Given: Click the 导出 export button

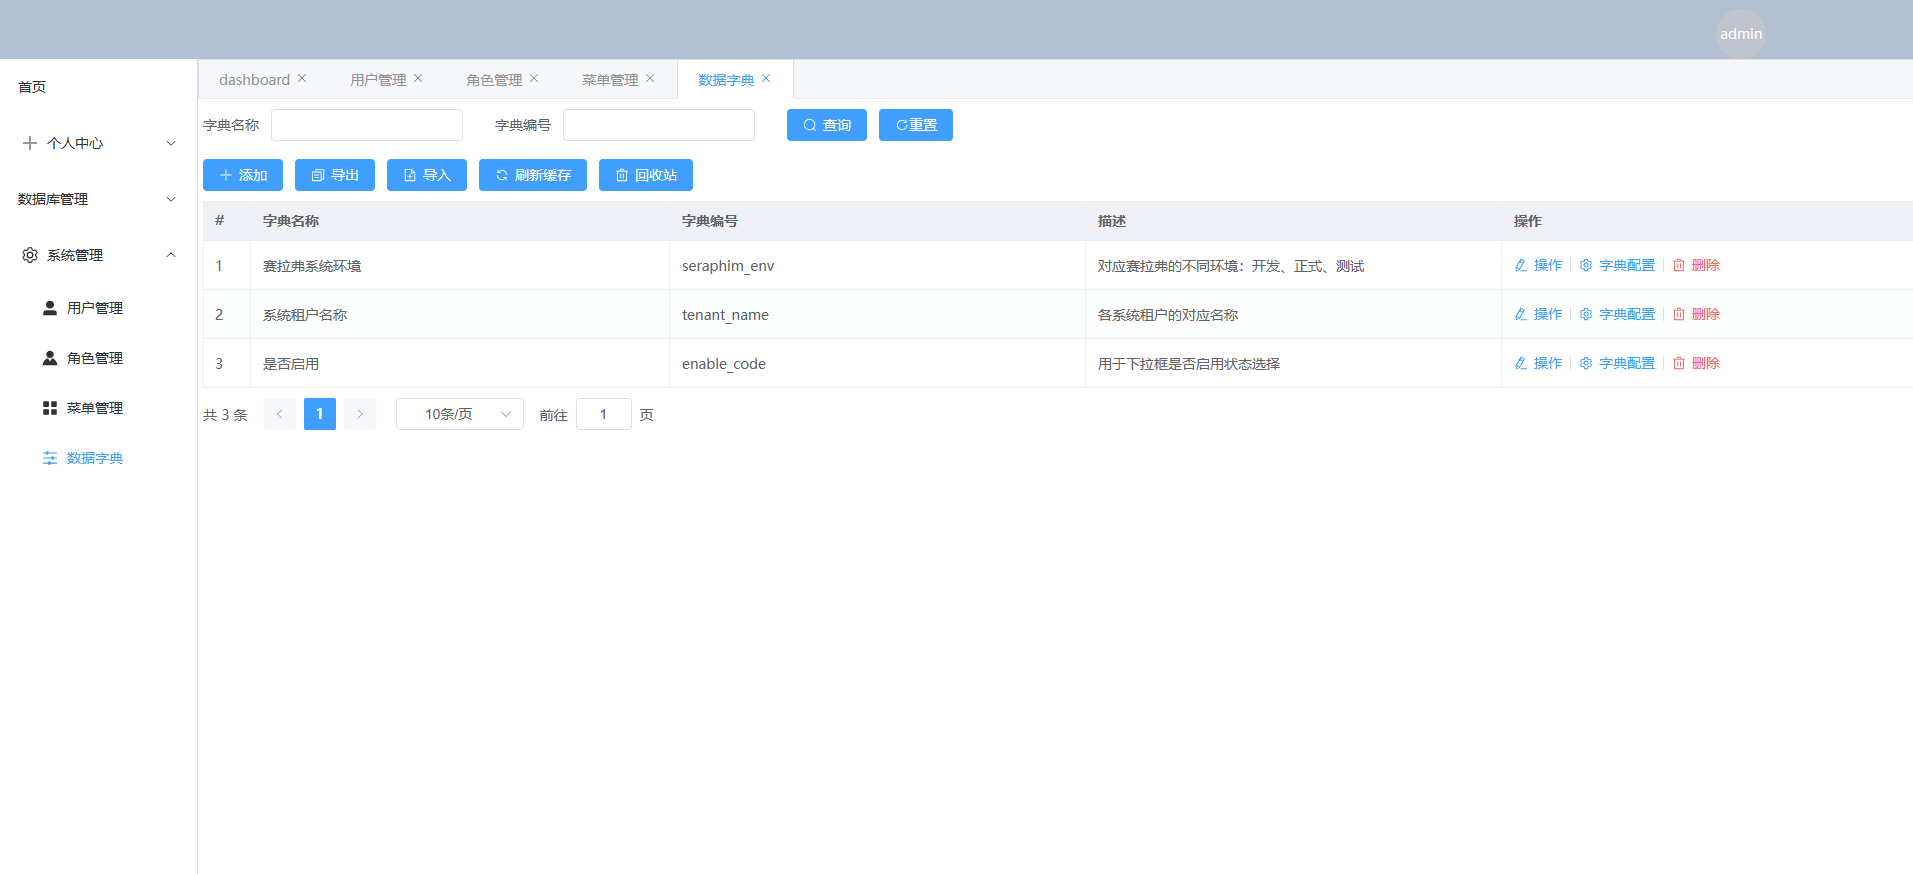Looking at the screenshot, I should click(x=335, y=175).
